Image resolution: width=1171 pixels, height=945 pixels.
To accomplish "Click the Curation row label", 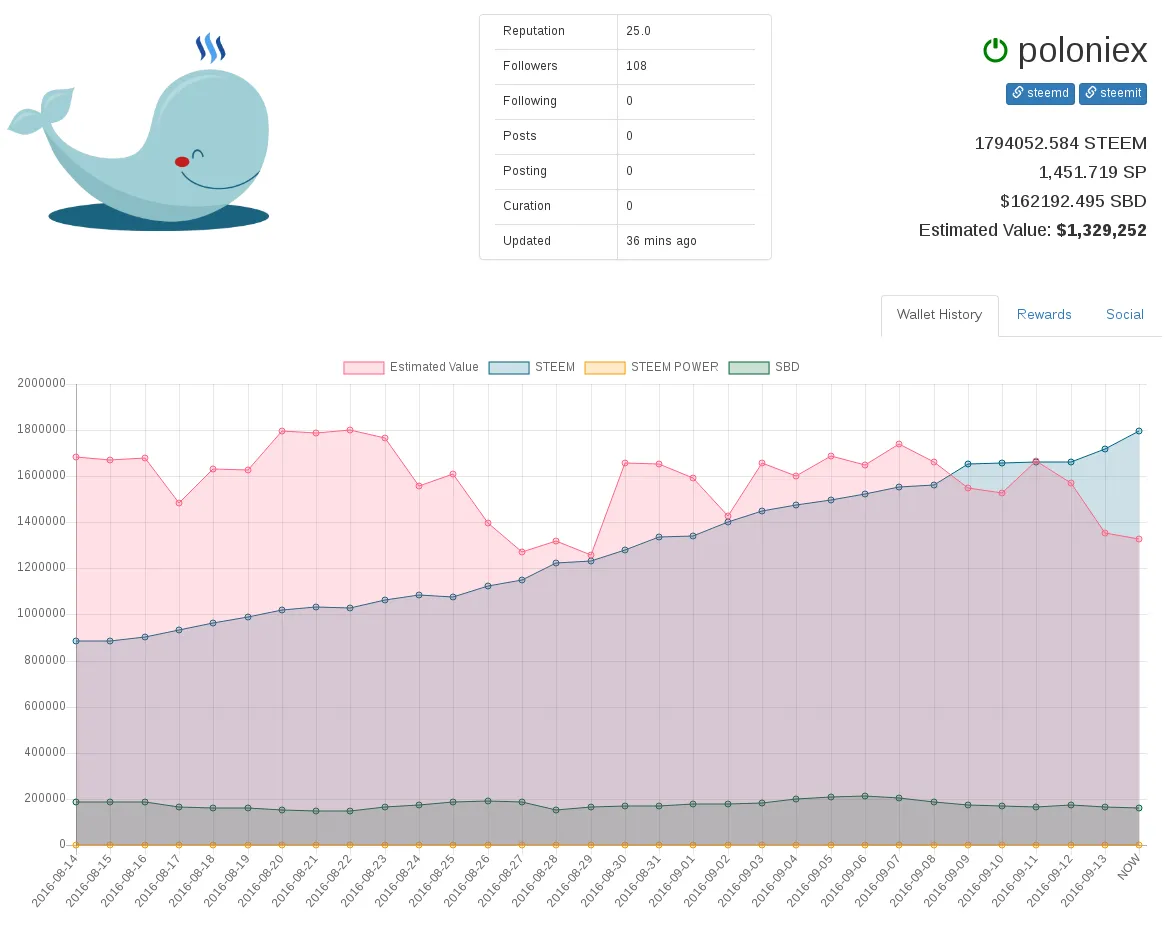I will tap(527, 206).
